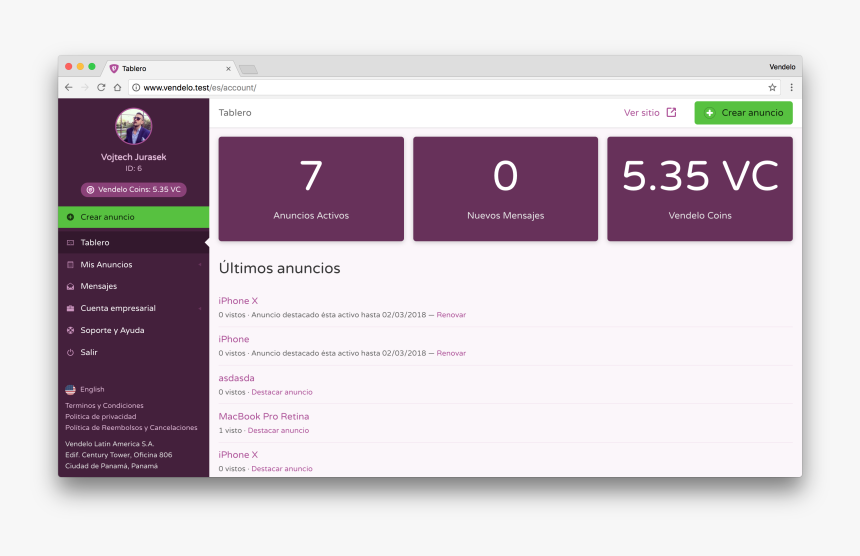Viewport: 860px width, 556px height.
Task: Click the Vojtech Jurasek profile avatar
Action: tap(133, 127)
